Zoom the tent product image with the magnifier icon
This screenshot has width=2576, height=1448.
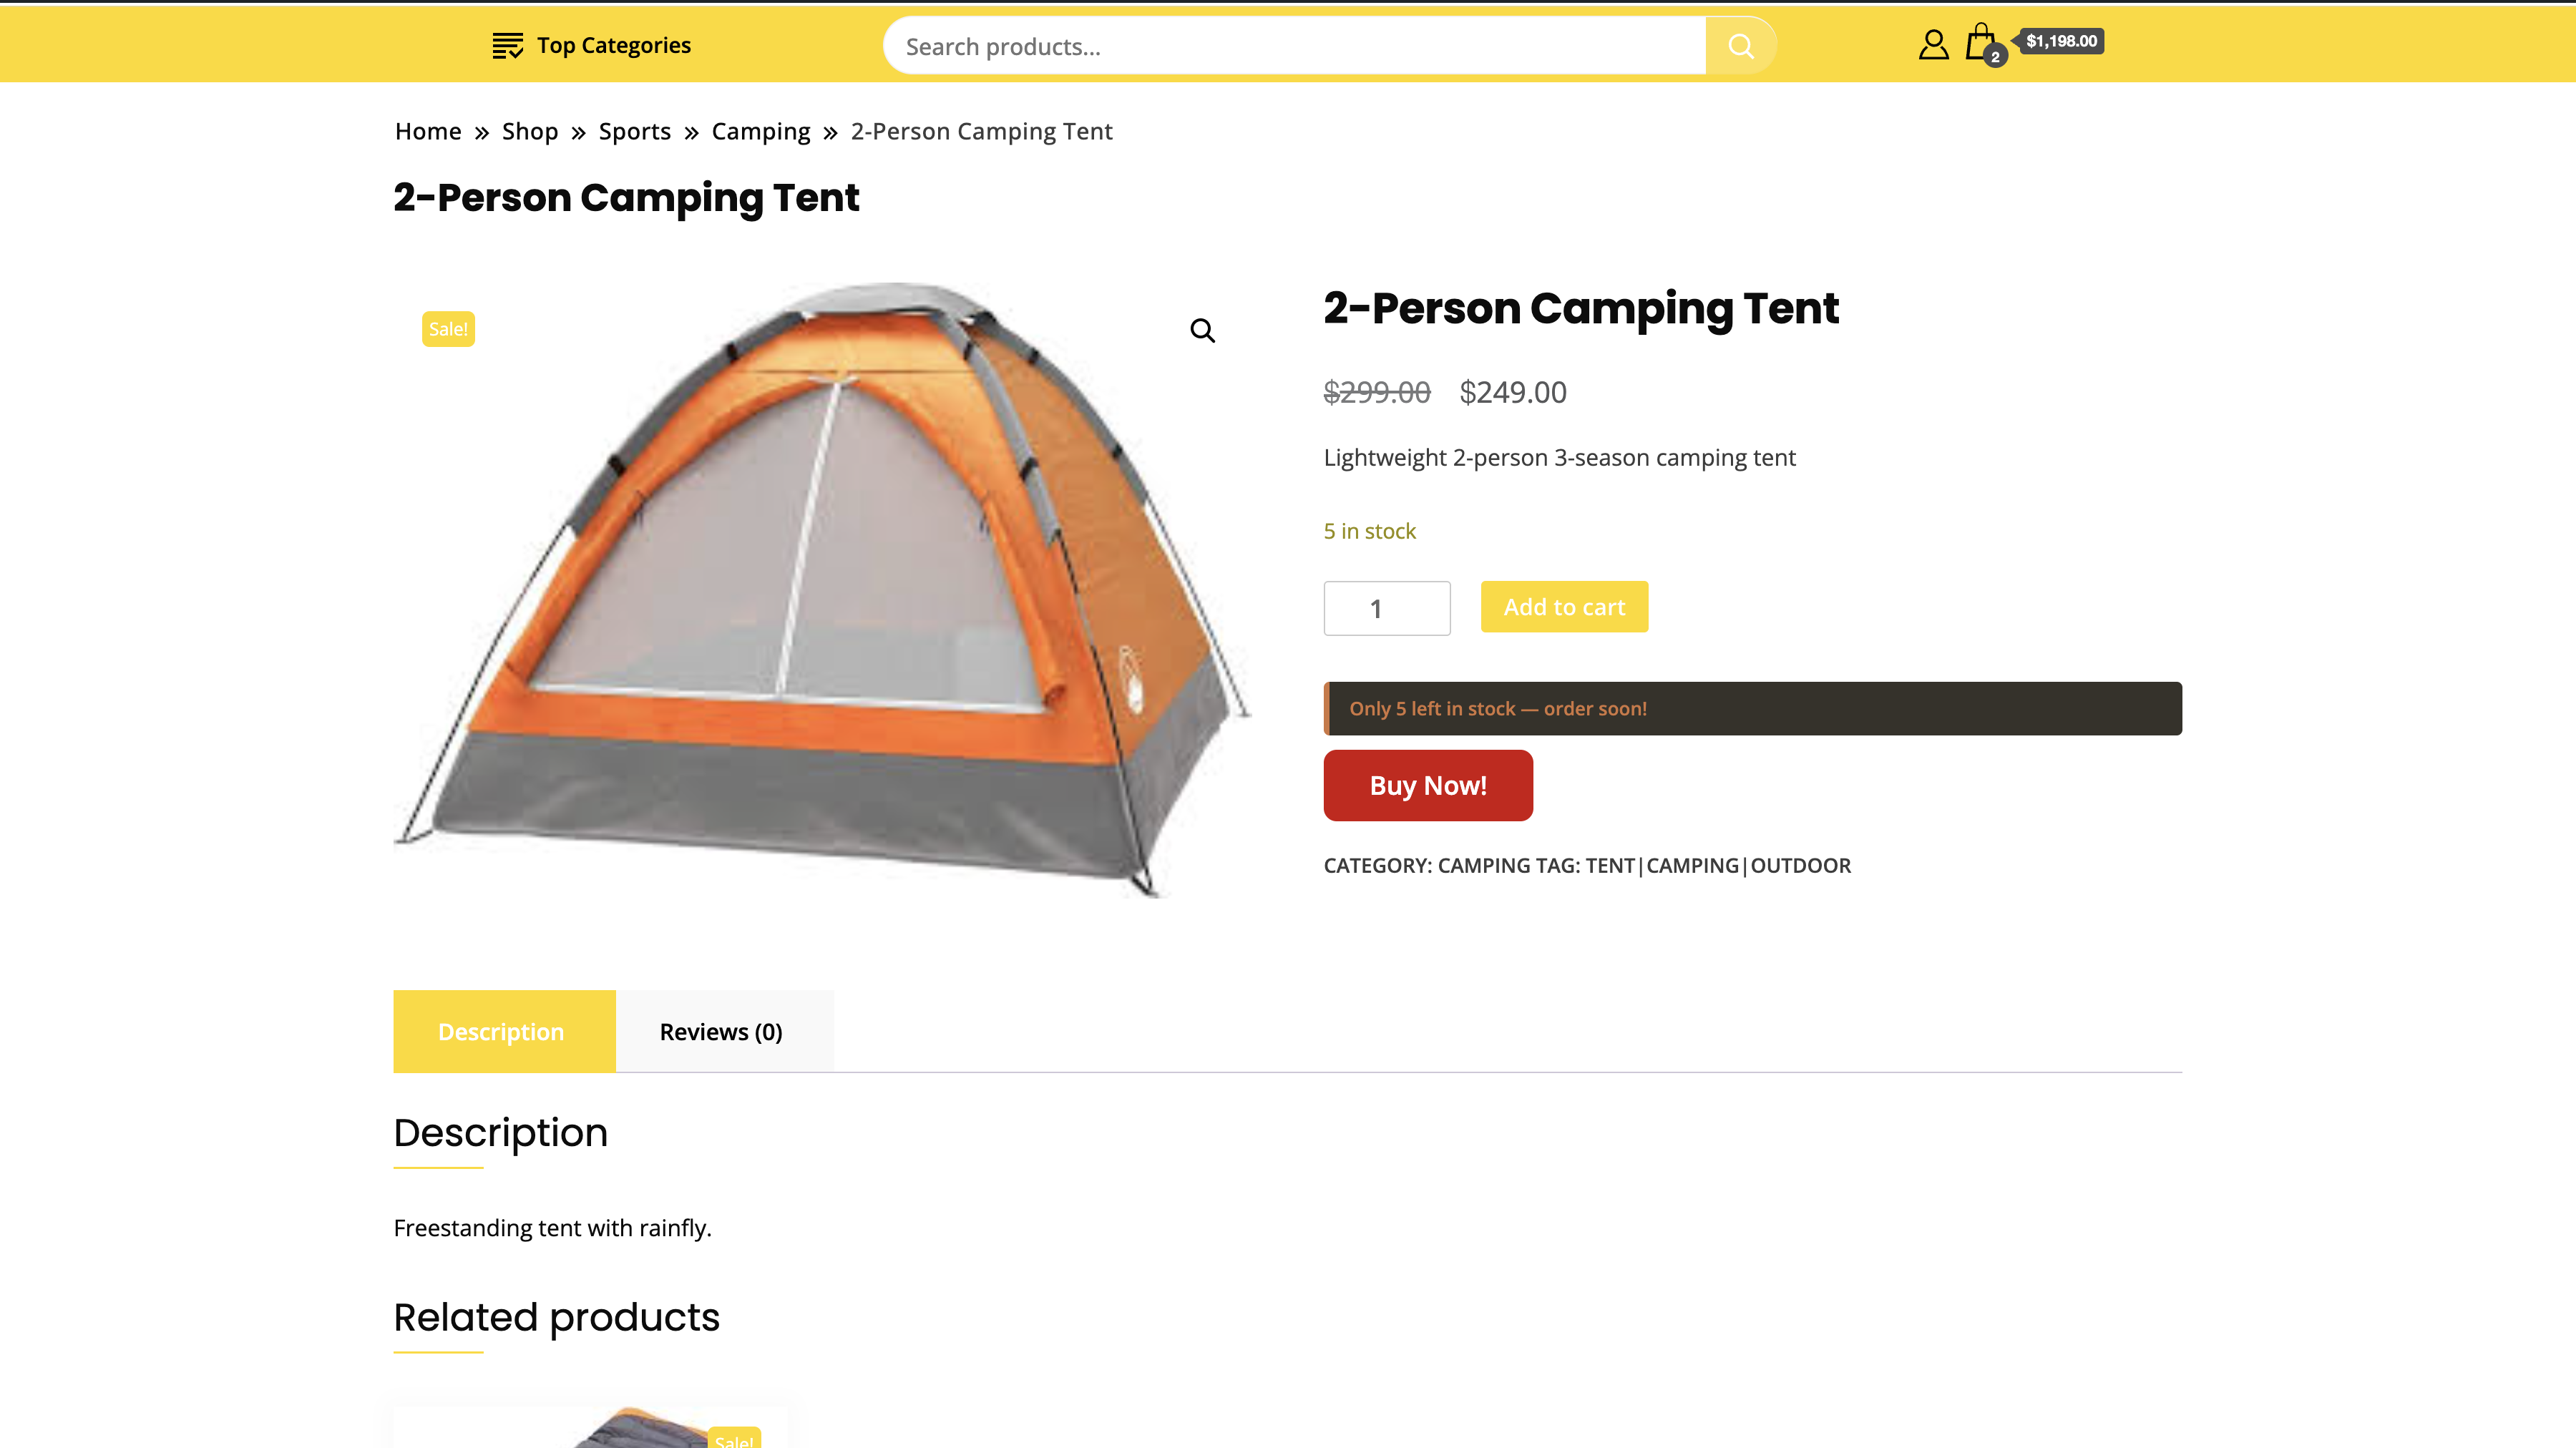(1202, 331)
